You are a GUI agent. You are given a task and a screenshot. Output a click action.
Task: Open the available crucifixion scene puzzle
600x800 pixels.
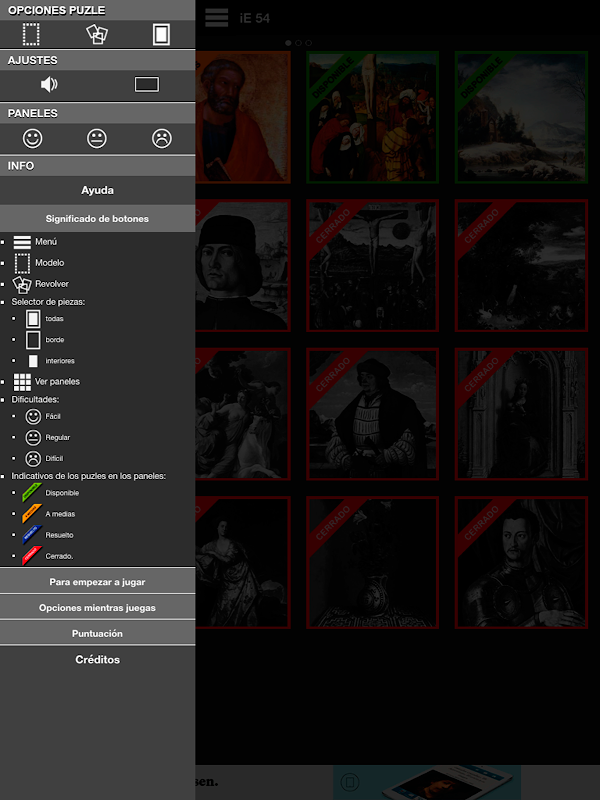[x=372, y=117]
